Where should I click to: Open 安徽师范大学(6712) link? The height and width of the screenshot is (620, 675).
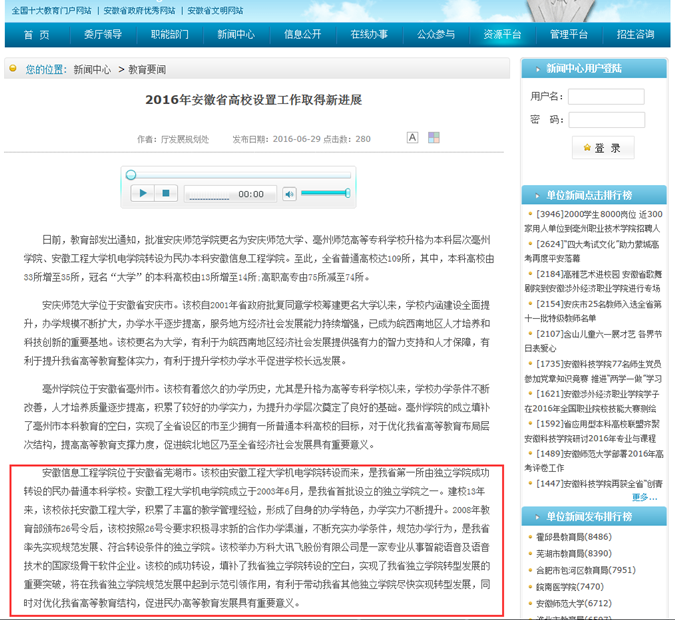point(573,604)
